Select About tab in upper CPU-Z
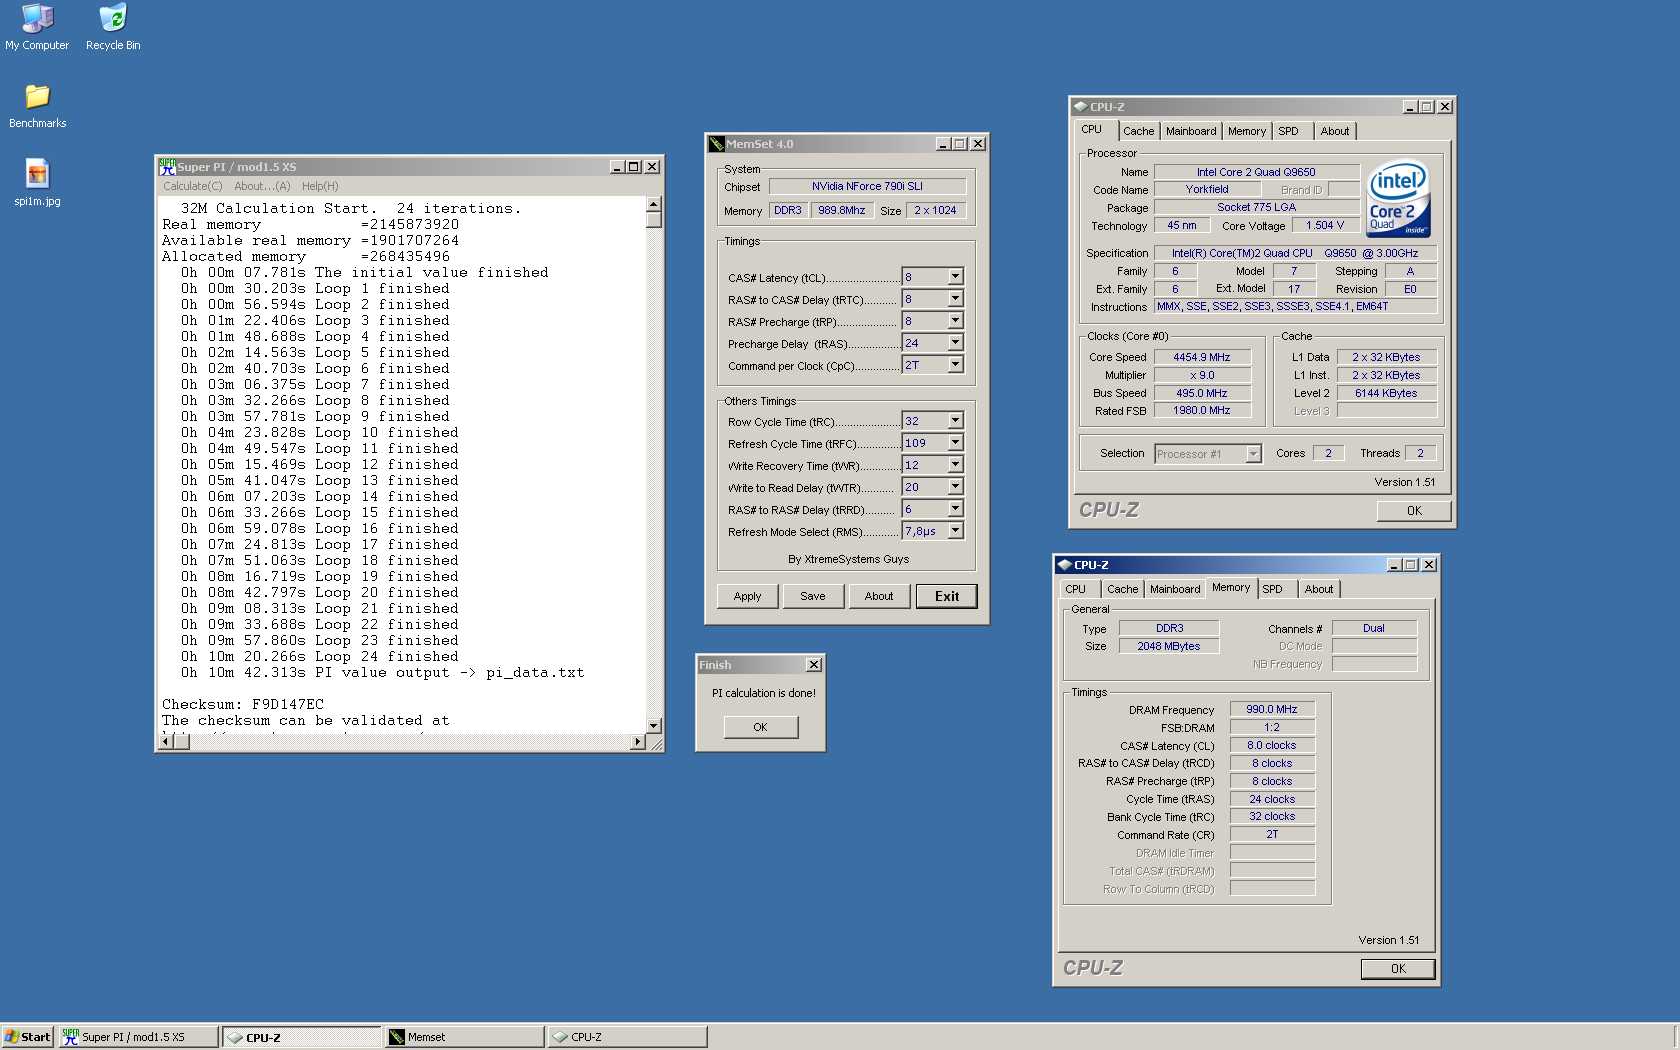Image resolution: width=1680 pixels, height=1050 pixels. pos(1334,131)
